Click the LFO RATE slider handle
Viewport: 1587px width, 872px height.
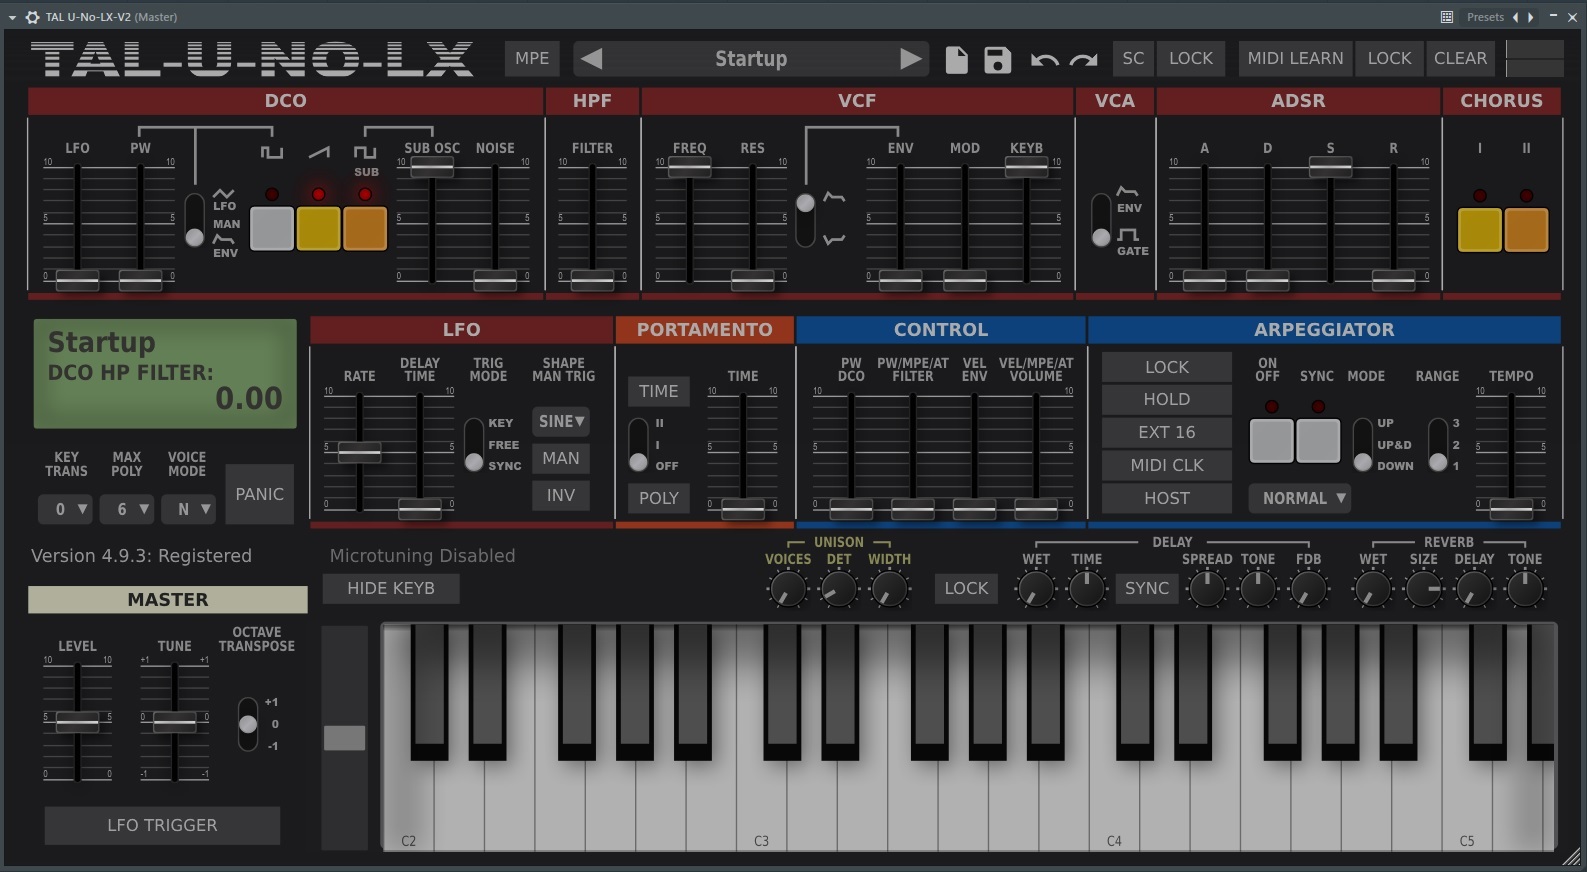[359, 452]
